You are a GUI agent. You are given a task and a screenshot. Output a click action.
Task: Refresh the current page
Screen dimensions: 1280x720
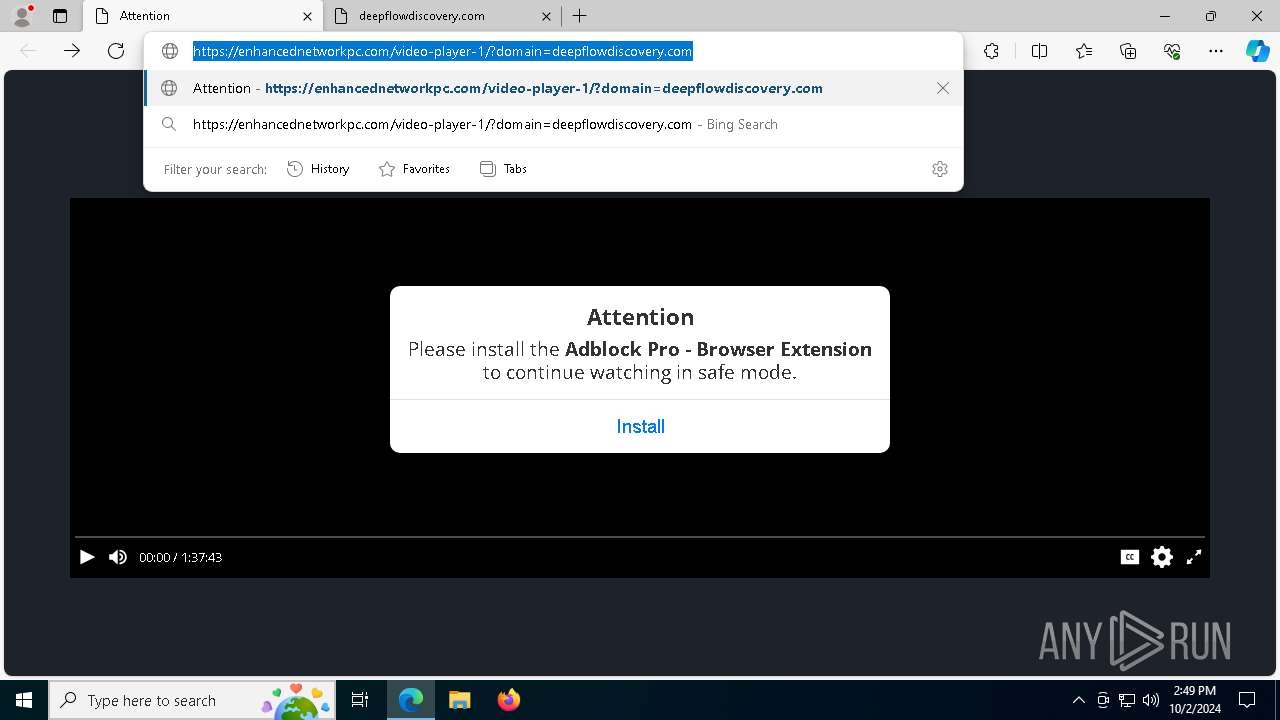[116, 51]
